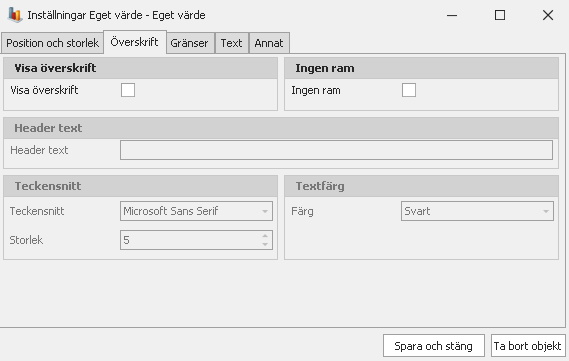
Task: Maximize the settings window
Action: coord(500,15)
